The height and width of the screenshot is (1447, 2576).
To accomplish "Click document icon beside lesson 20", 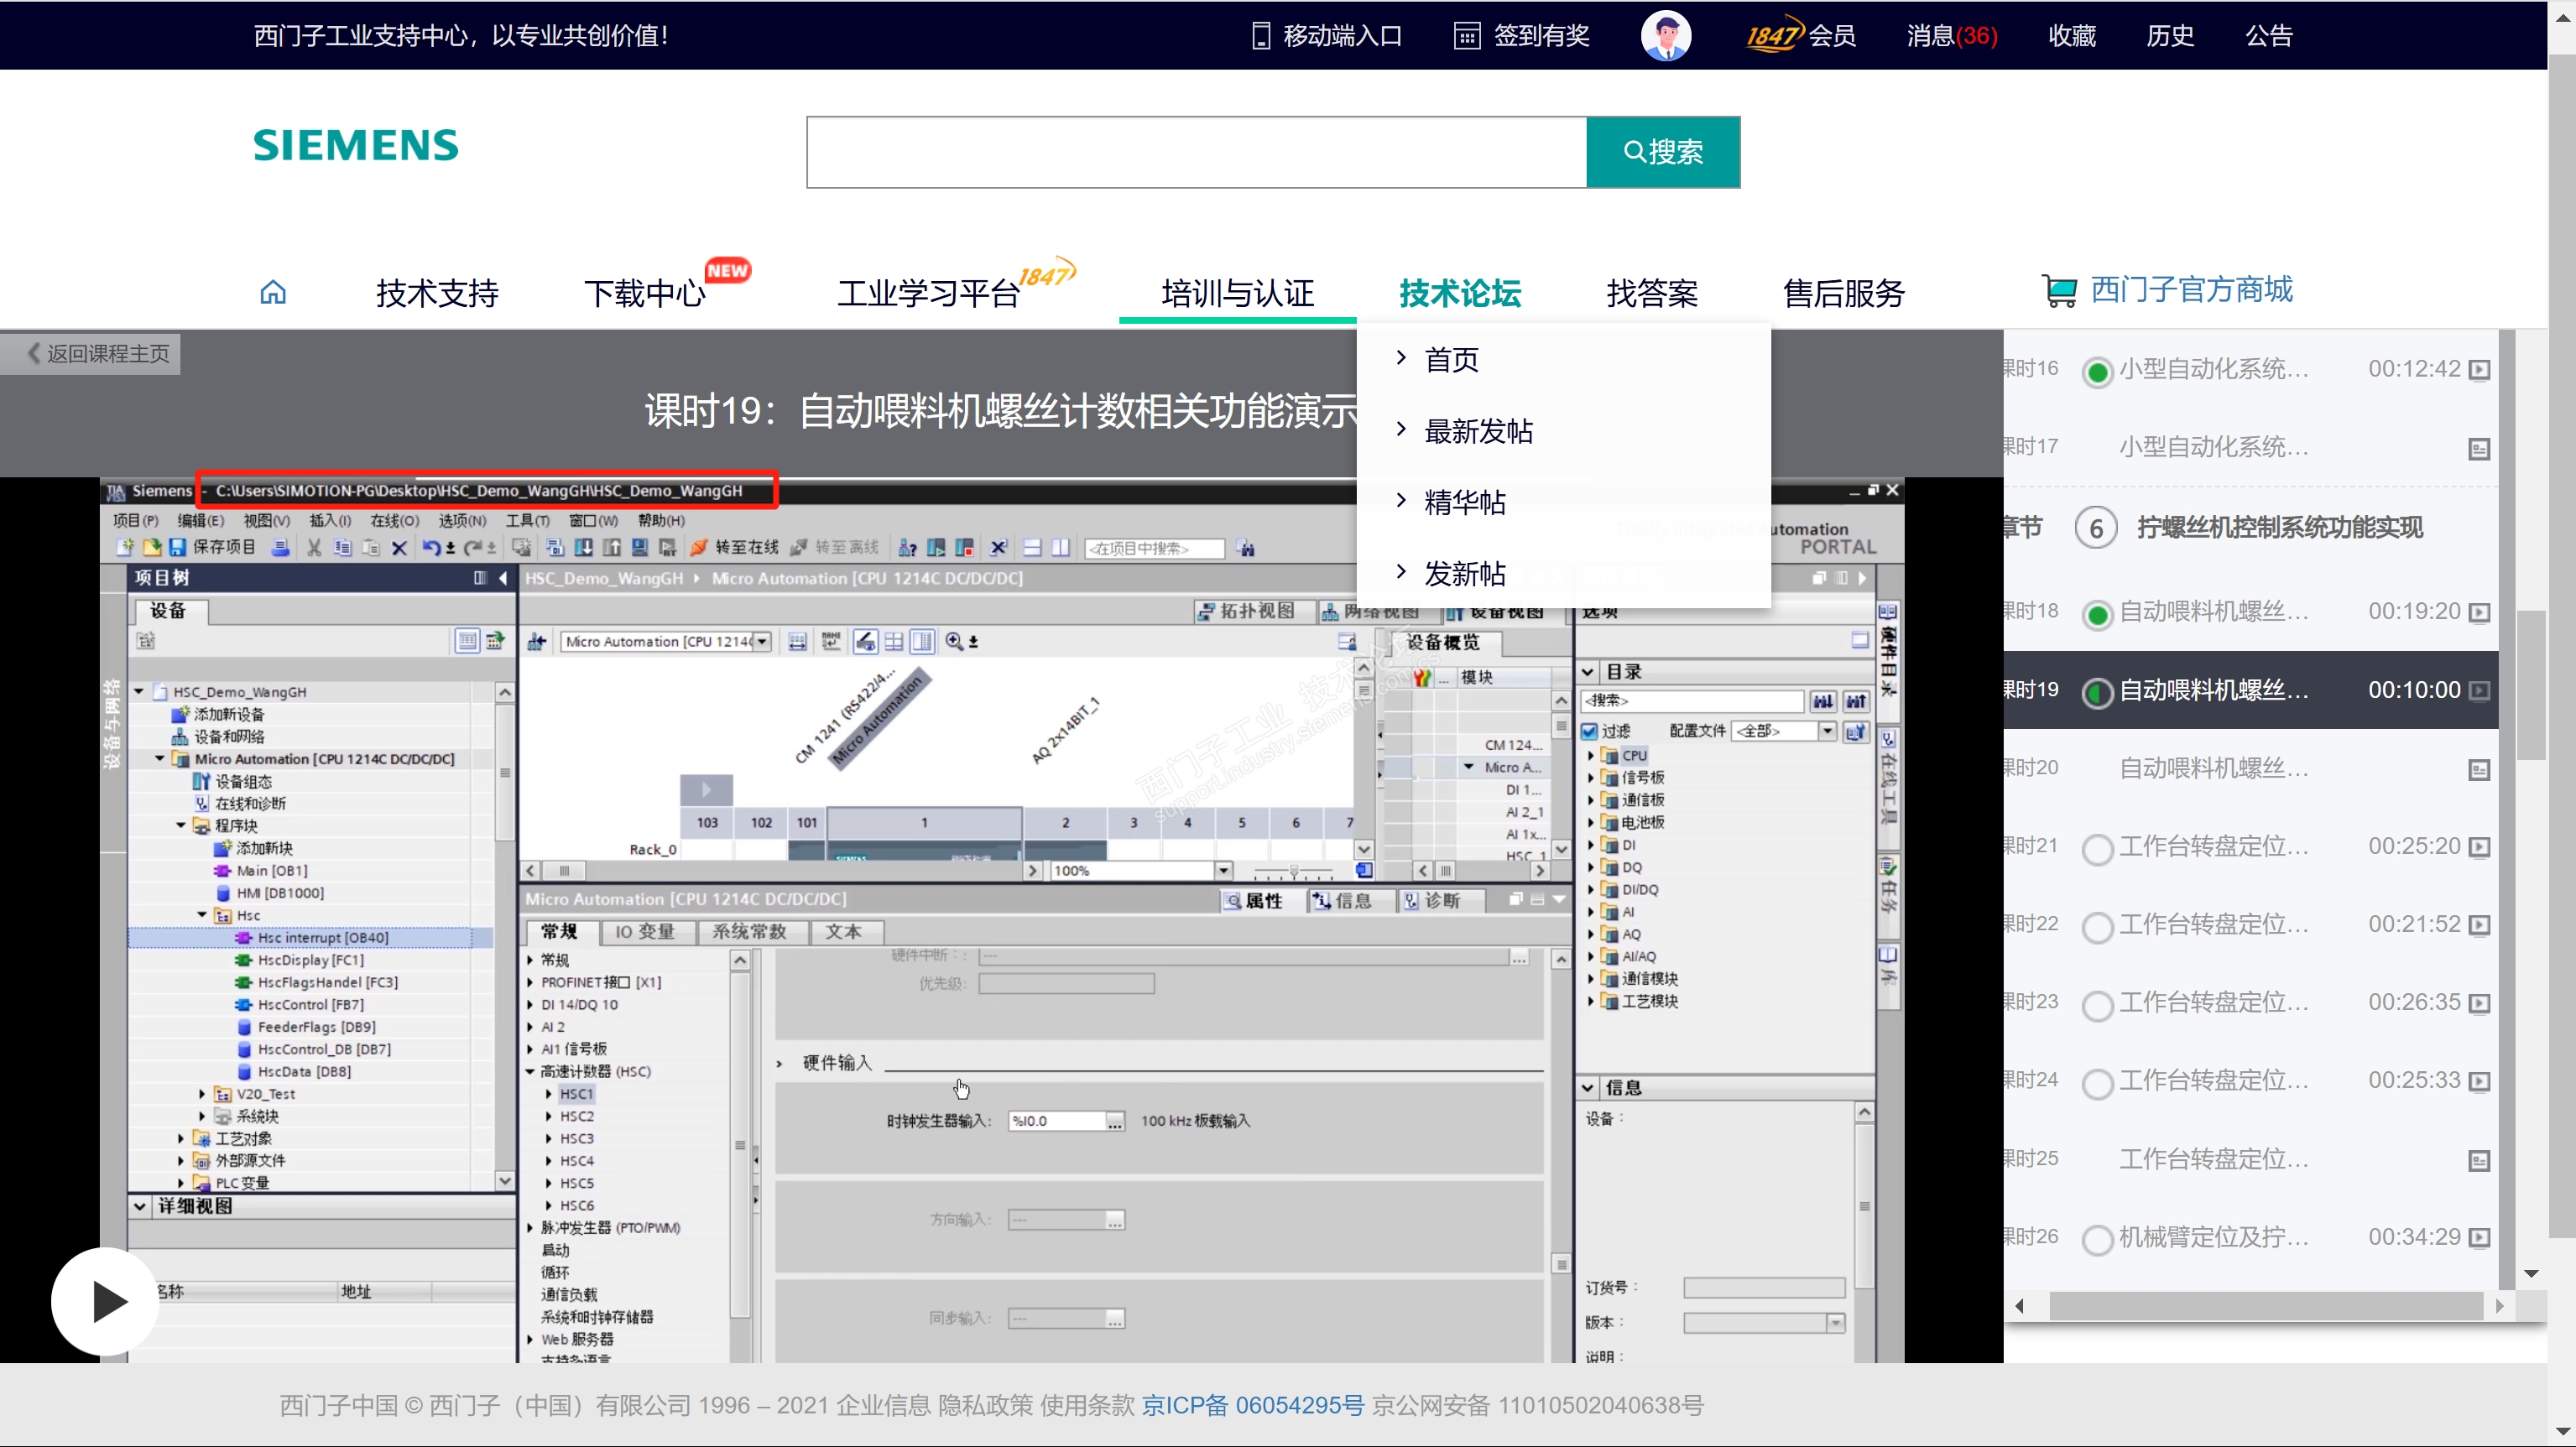I will pyautogui.click(x=2479, y=769).
